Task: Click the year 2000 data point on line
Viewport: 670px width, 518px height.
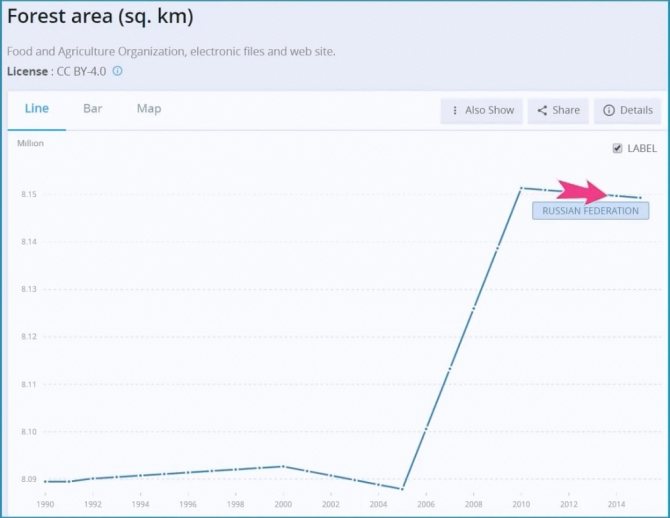Action: (284, 466)
